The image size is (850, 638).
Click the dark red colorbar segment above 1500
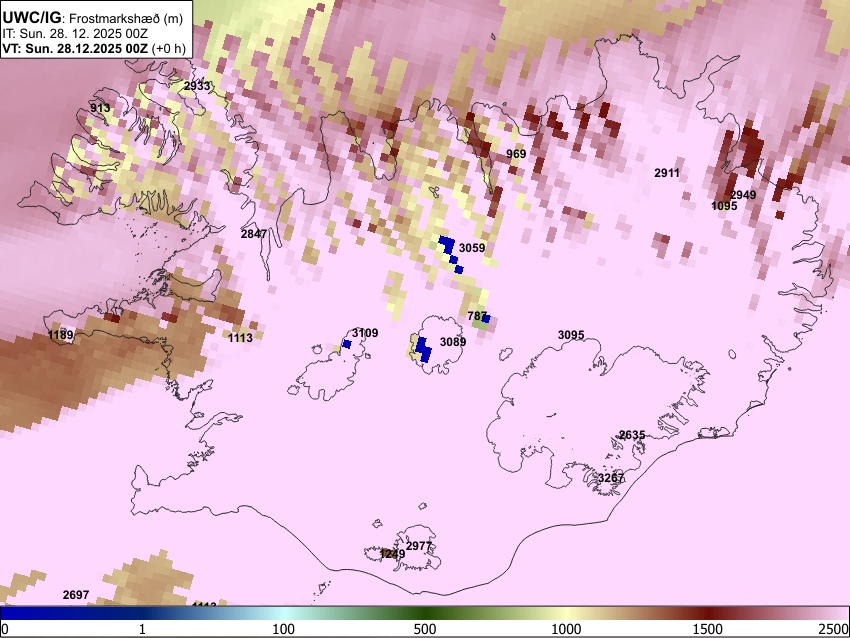click(x=708, y=613)
